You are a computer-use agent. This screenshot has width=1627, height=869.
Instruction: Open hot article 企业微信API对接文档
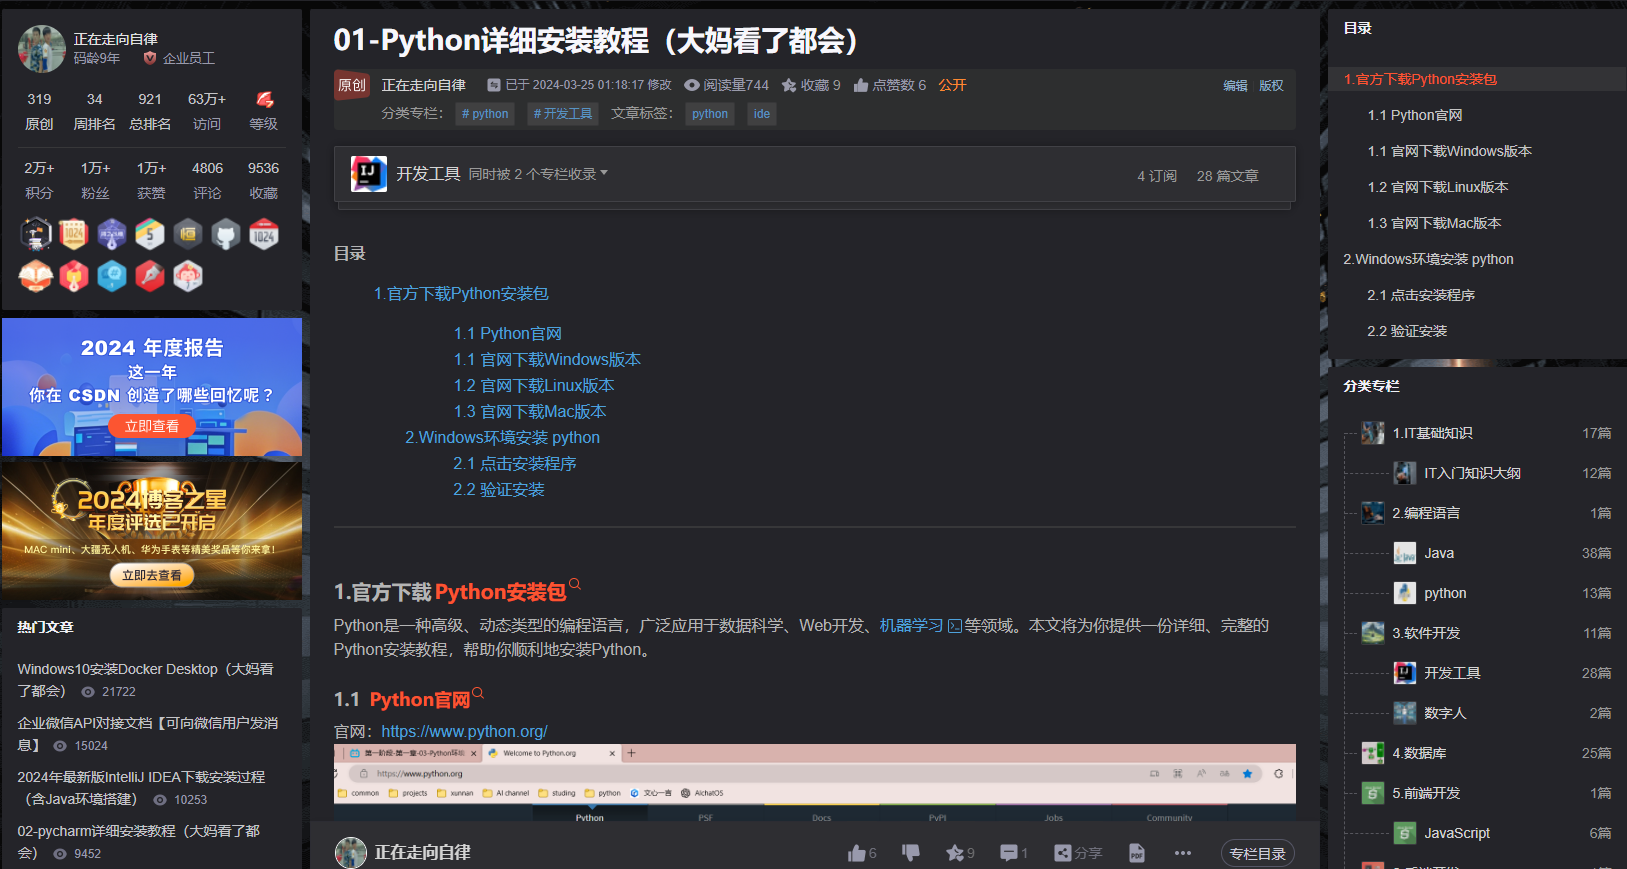click(147, 734)
